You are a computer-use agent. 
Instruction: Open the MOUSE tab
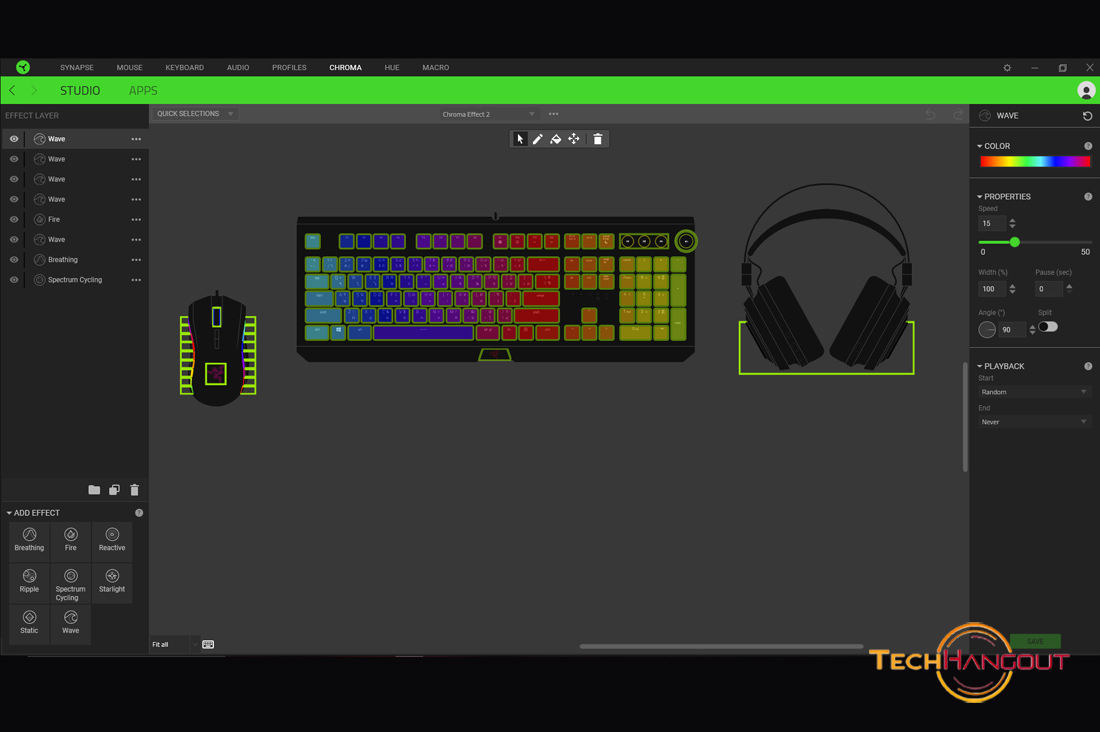pos(129,67)
